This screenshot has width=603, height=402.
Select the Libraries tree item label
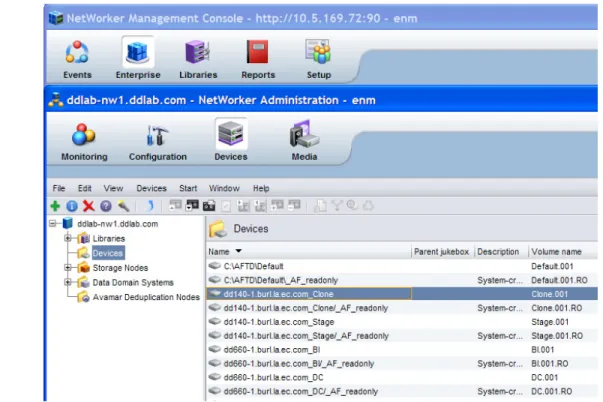[x=109, y=239]
